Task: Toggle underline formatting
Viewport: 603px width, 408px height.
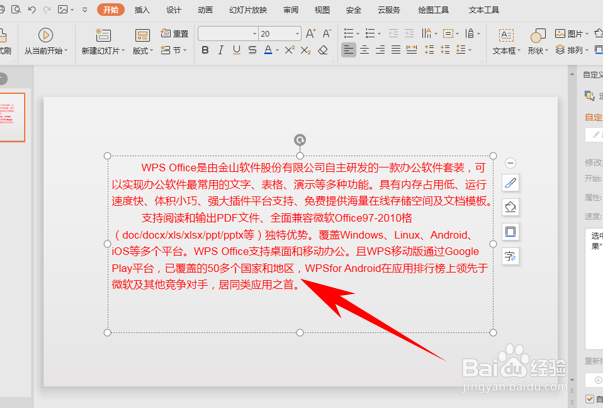Action: pyautogui.click(x=237, y=50)
